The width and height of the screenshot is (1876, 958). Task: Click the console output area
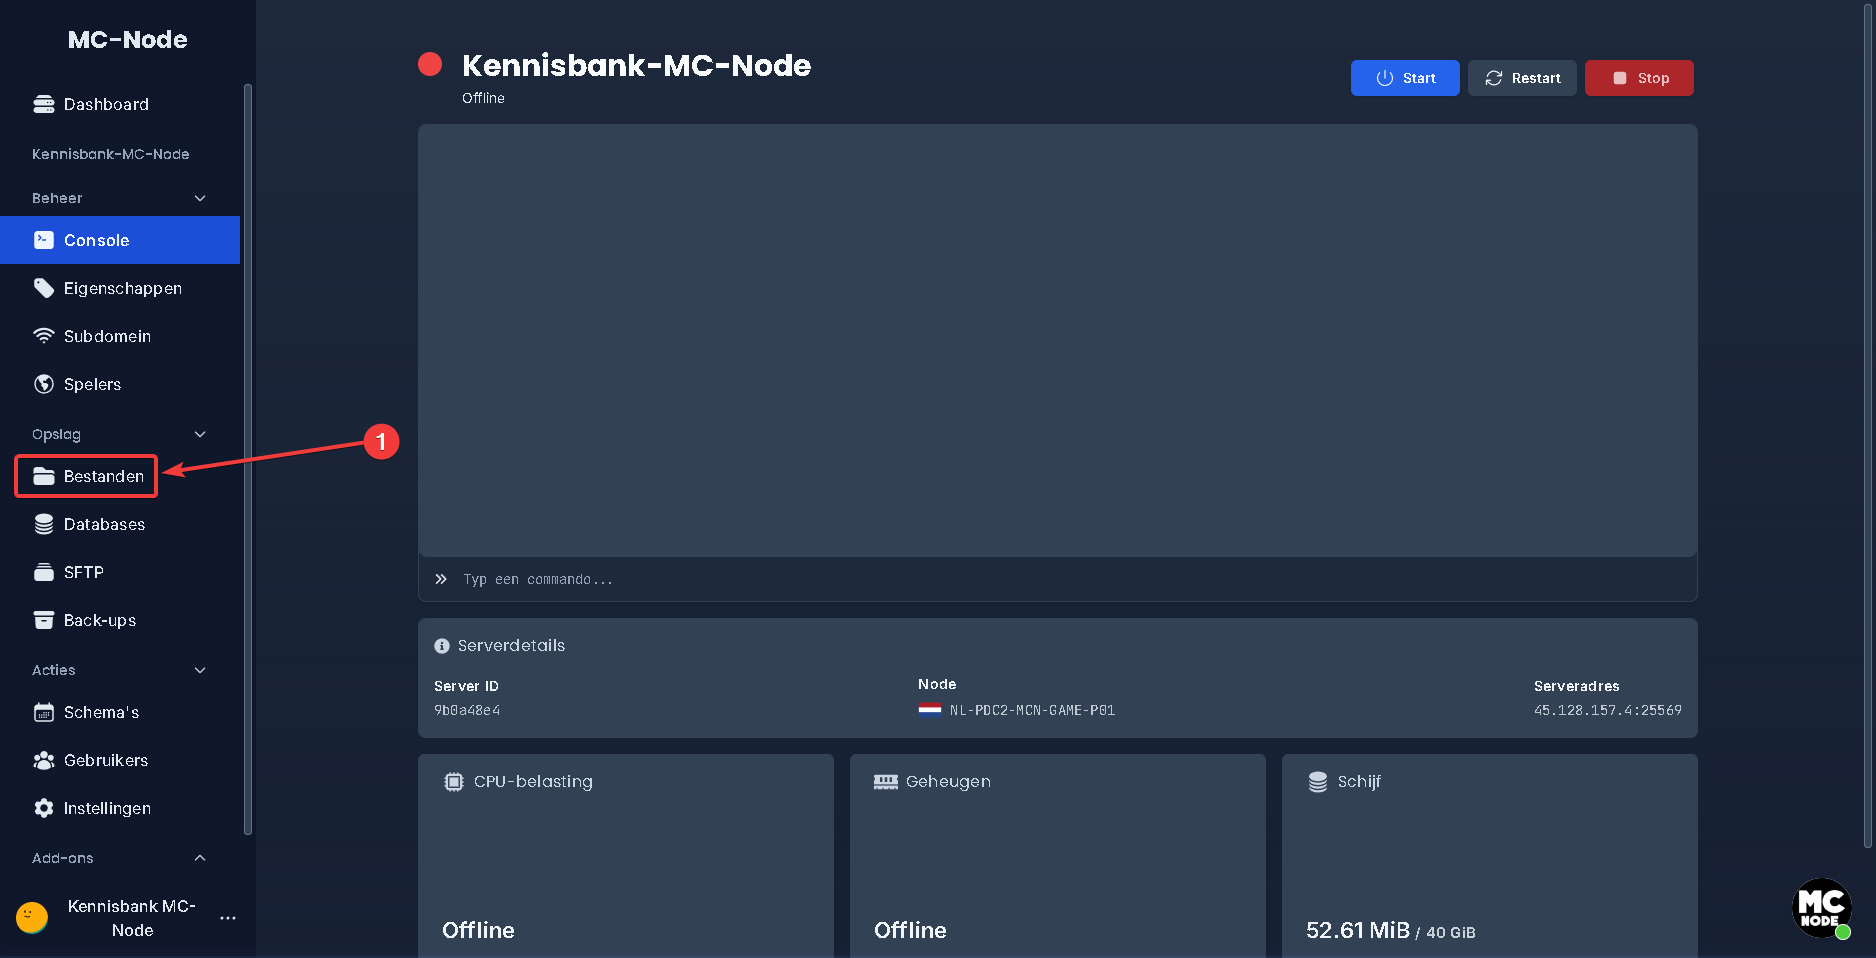click(x=1058, y=340)
